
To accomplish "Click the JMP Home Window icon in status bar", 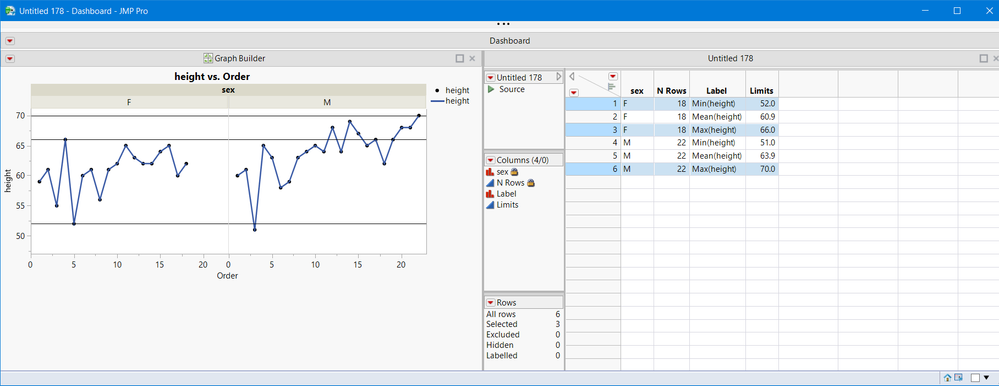I will tap(947, 378).
